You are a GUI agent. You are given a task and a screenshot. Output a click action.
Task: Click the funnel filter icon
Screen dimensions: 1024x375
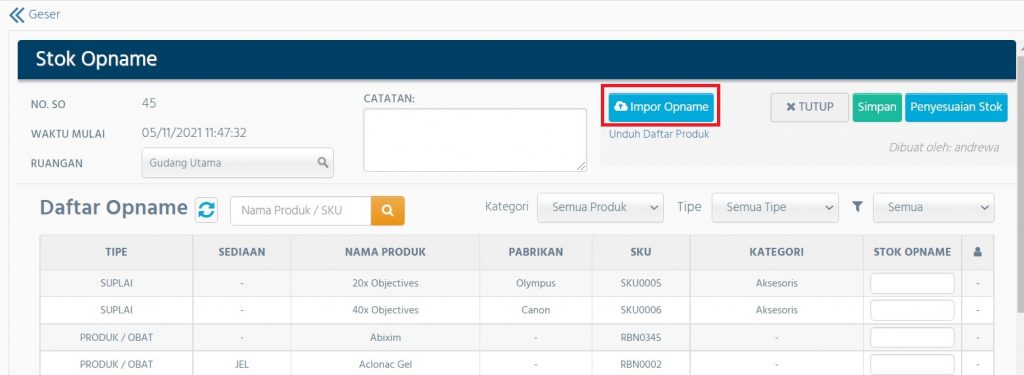click(857, 206)
